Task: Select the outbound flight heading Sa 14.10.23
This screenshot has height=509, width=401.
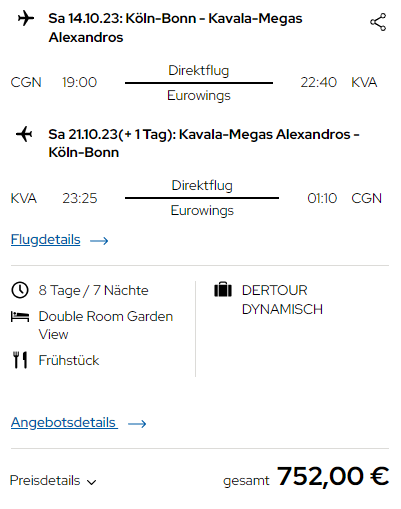Action: click(175, 28)
